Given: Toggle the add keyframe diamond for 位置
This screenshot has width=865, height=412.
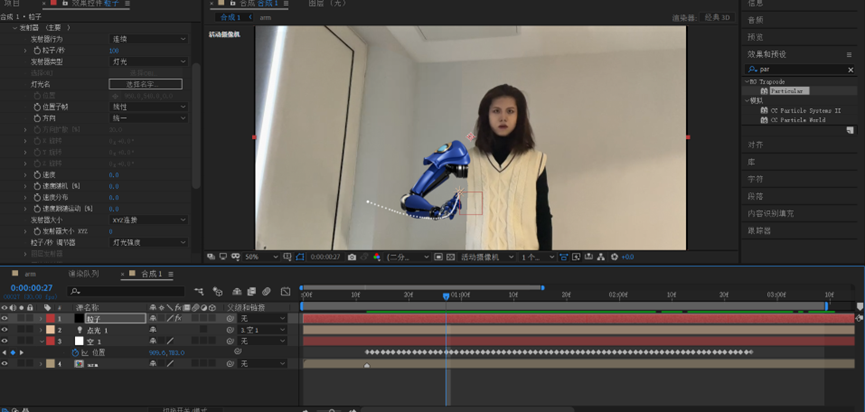Looking at the screenshot, I should (13, 352).
